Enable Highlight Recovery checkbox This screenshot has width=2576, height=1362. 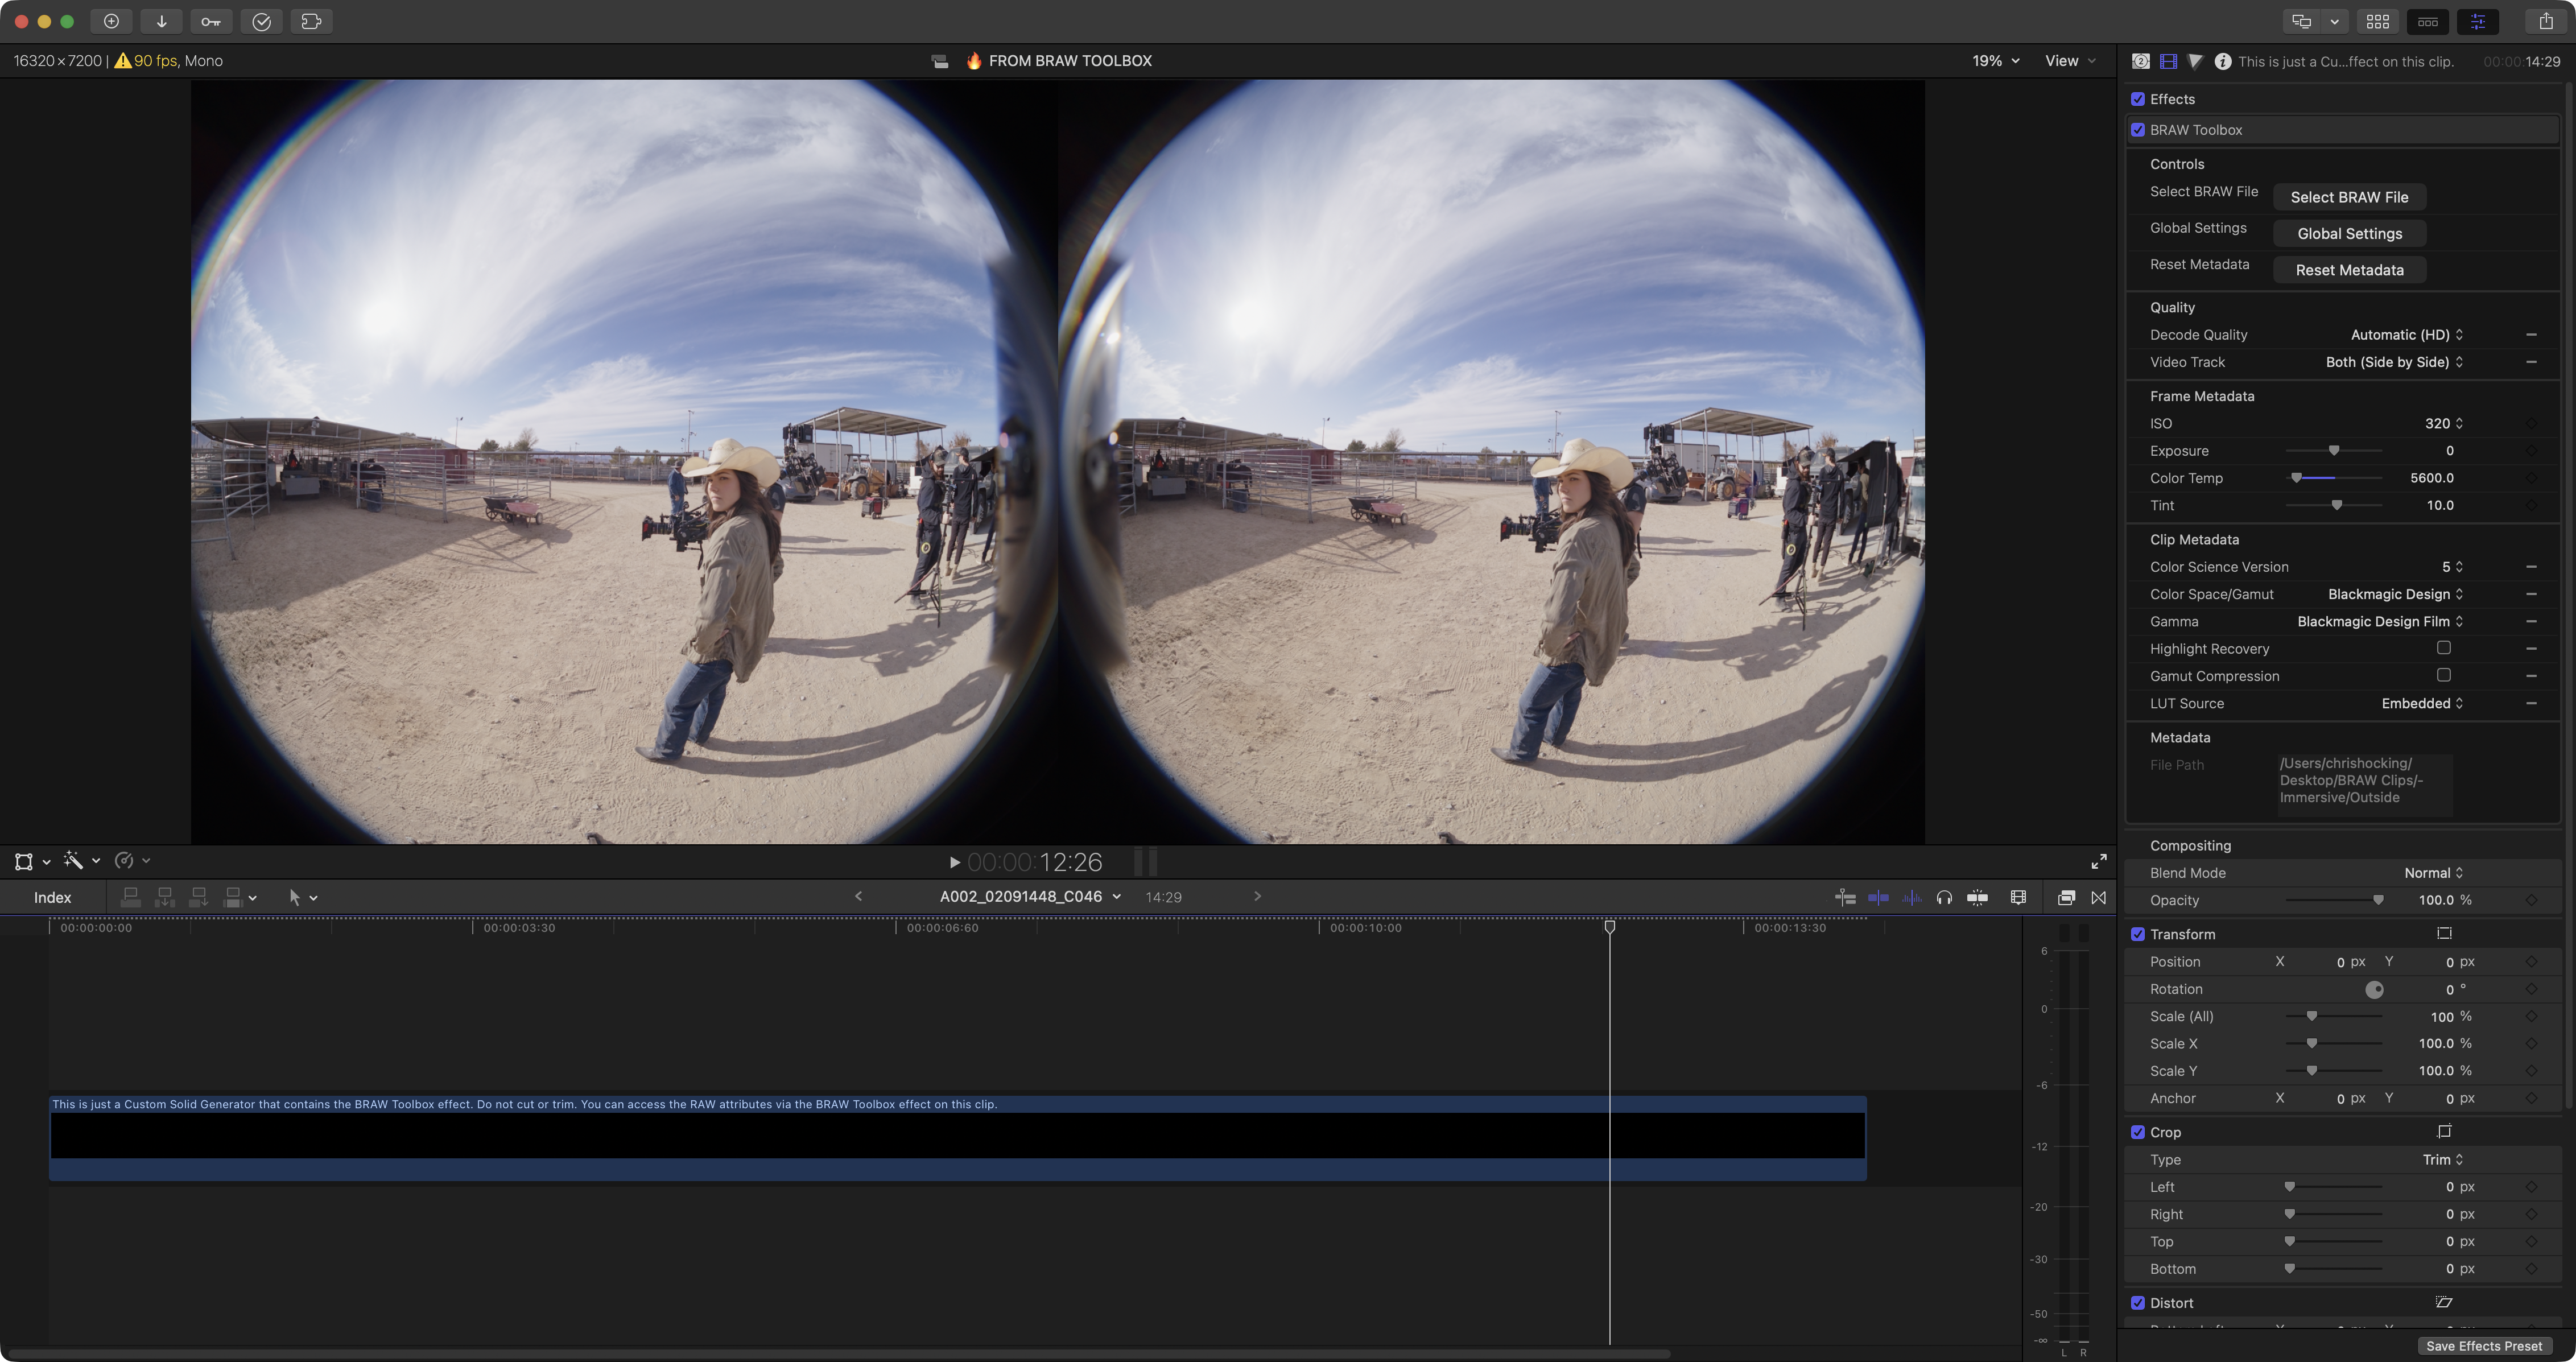click(x=2443, y=648)
